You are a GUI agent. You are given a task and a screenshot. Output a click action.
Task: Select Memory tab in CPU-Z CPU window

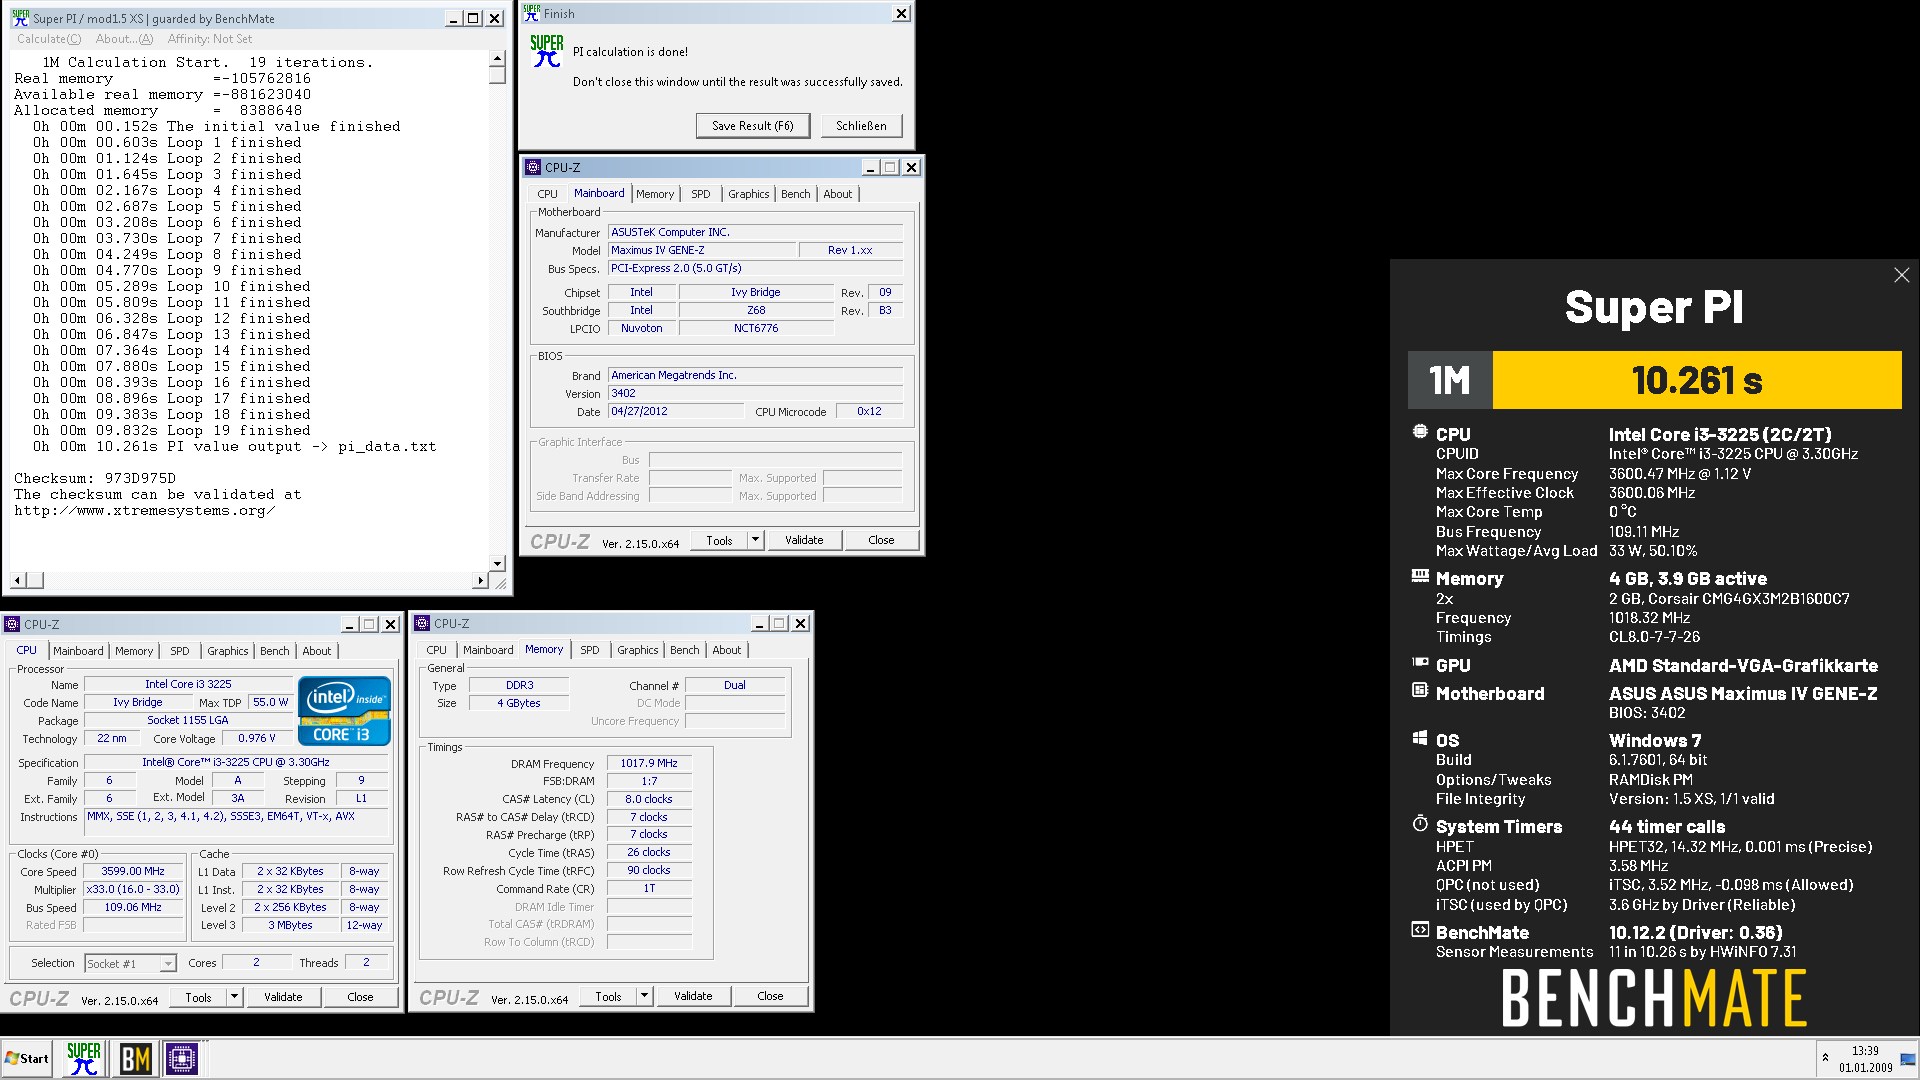click(x=134, y=651)
